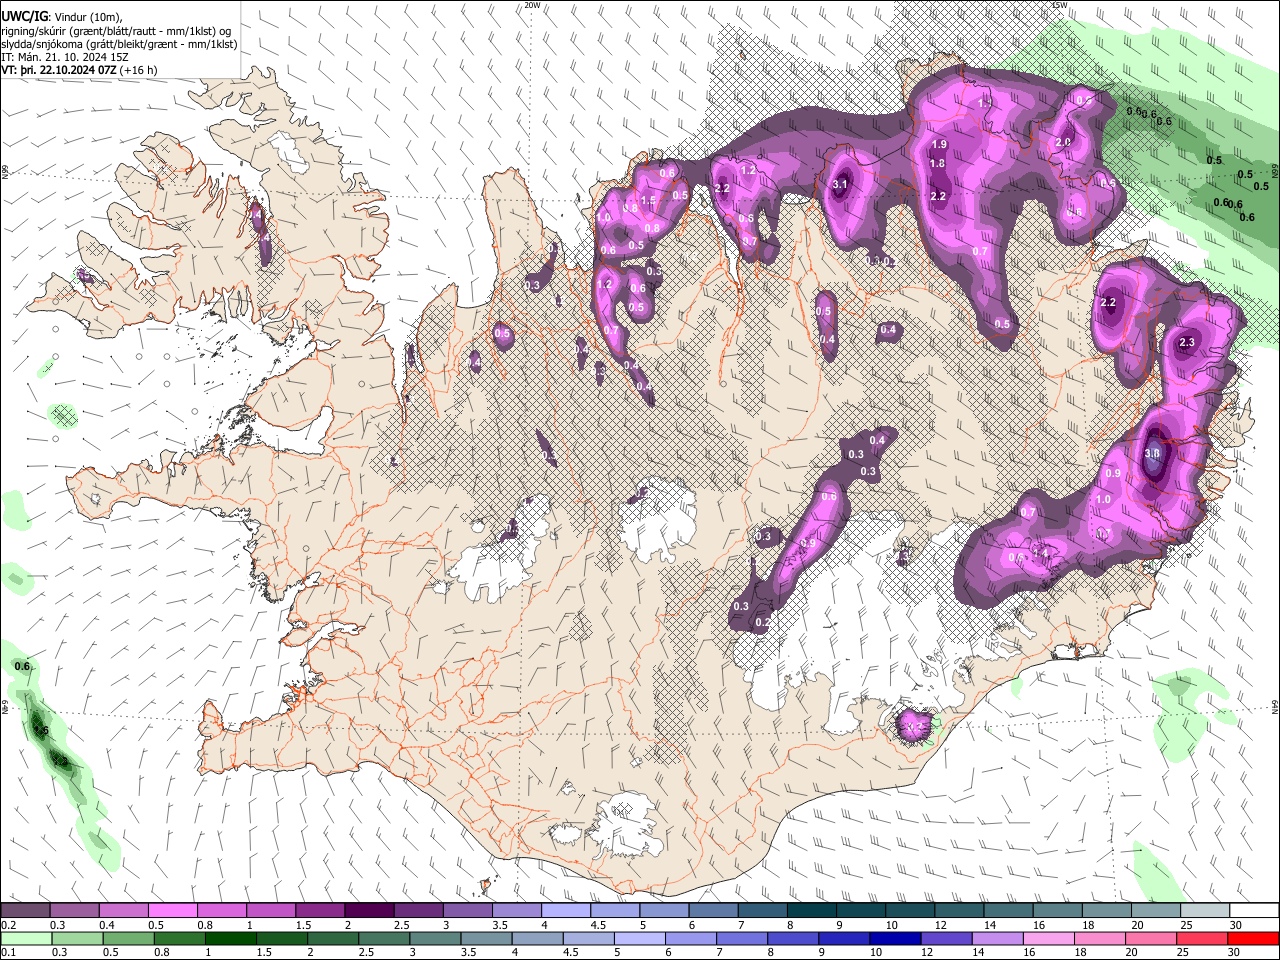The width and height of the screenshot is (1280, 960).
Task: Click the 15W longitude label
Action: 1060,5
